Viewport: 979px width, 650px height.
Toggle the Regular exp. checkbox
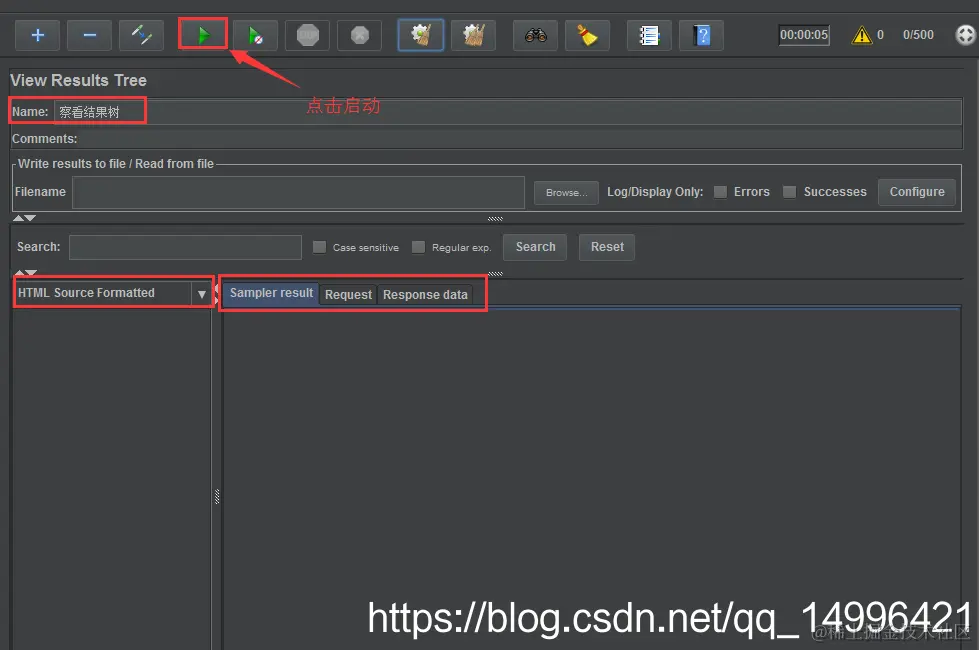[418, 247]
